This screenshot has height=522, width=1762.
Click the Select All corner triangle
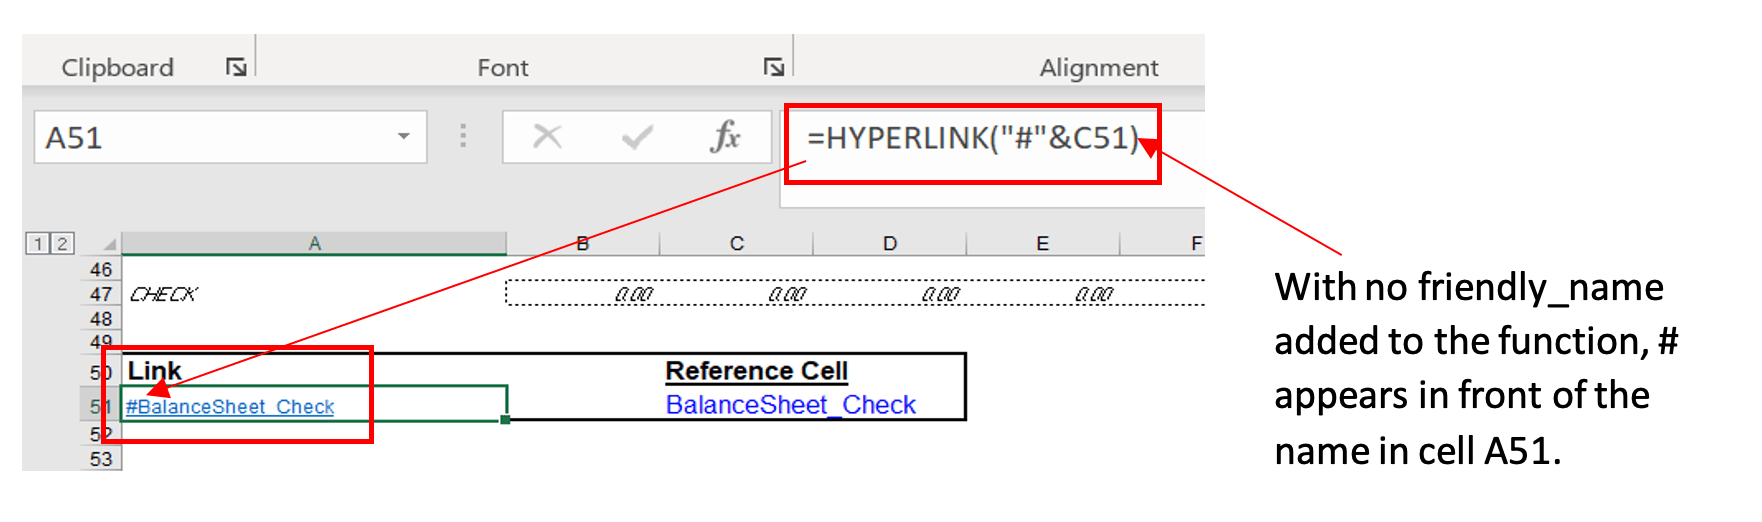pos(109,244)
